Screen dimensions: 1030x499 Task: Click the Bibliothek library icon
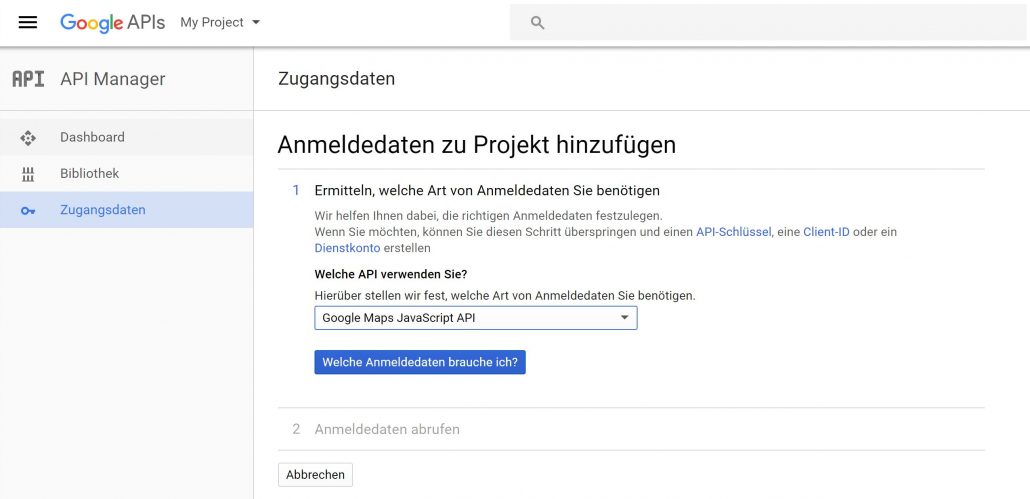point(28,174)
